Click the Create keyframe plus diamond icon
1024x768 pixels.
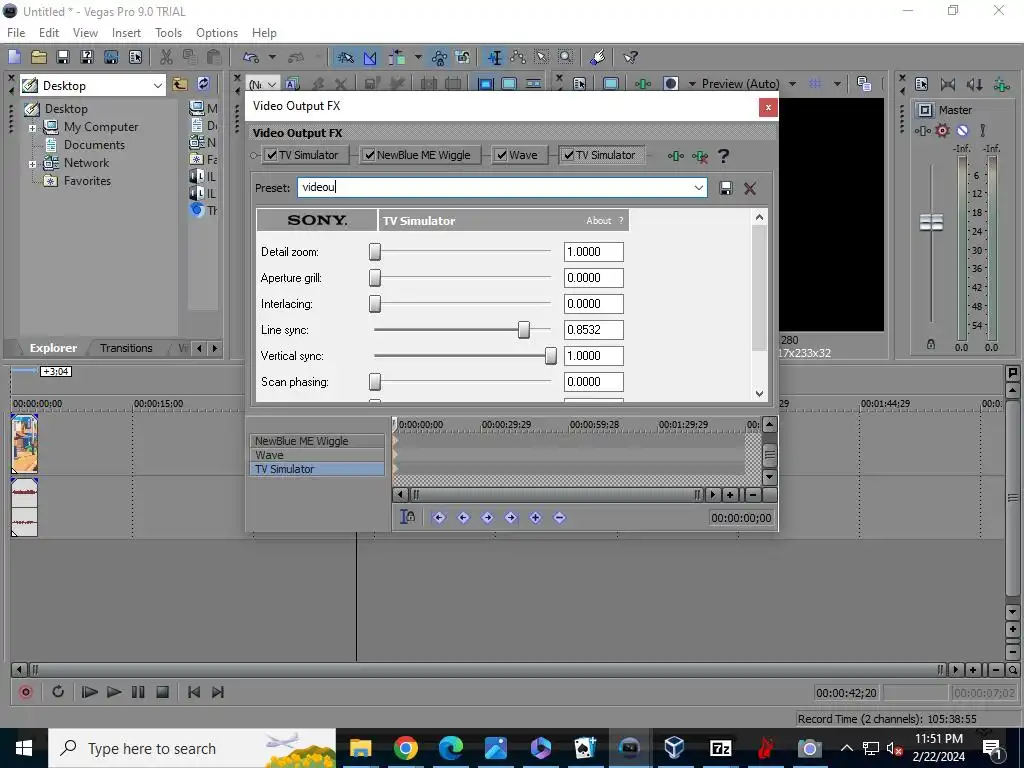(x=536, y=517)
